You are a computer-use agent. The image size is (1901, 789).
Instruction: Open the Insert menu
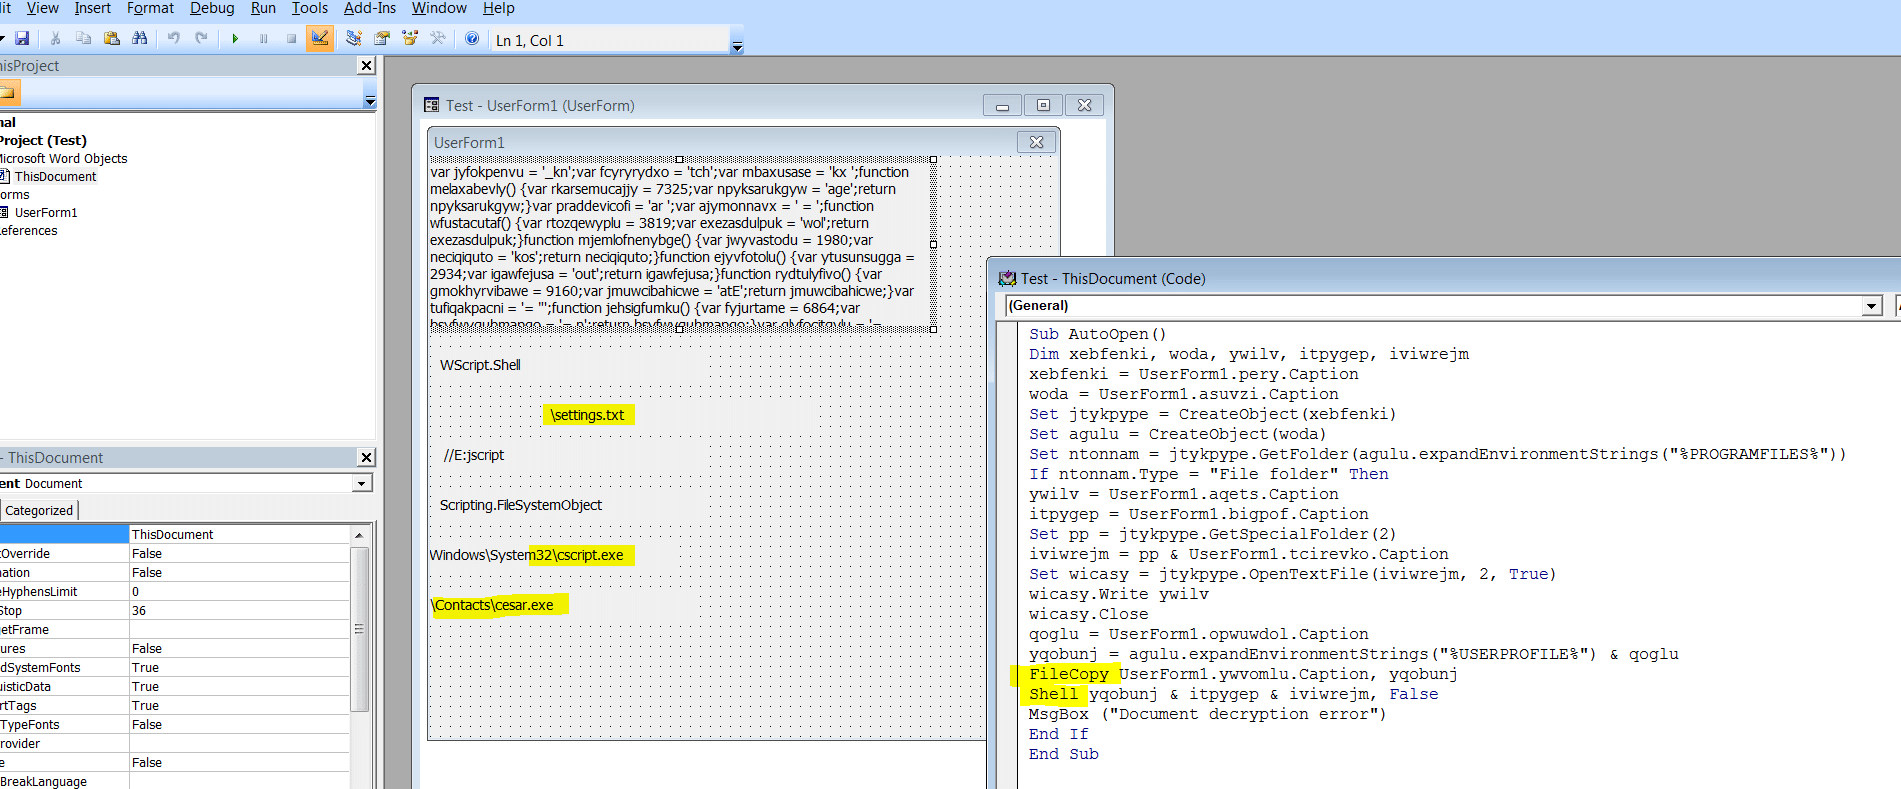93,8
